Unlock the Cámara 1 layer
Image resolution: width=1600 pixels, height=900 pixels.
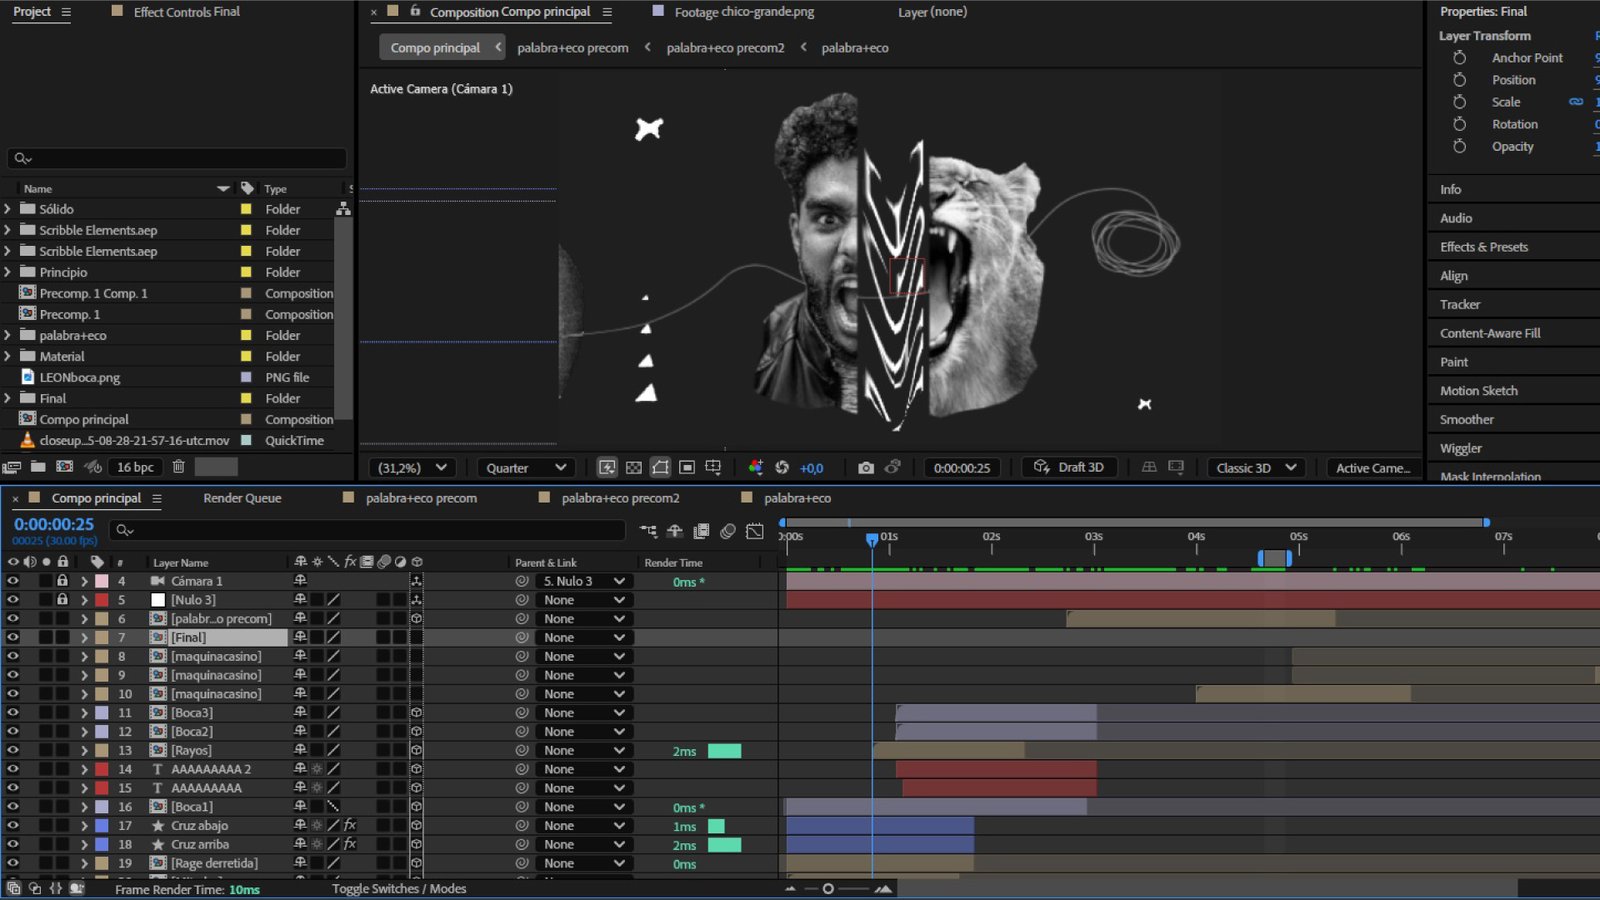(x=62, y=581)
